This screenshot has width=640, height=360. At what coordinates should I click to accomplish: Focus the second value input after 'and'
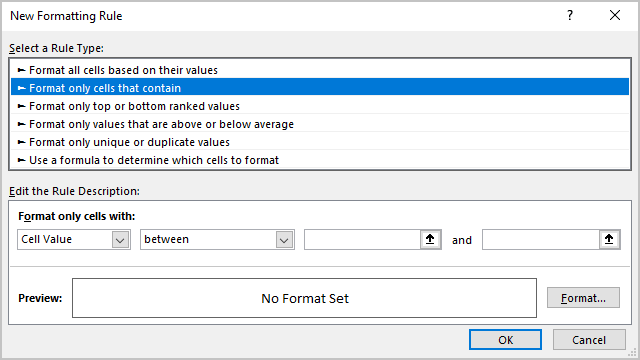(x=541, y=239)
